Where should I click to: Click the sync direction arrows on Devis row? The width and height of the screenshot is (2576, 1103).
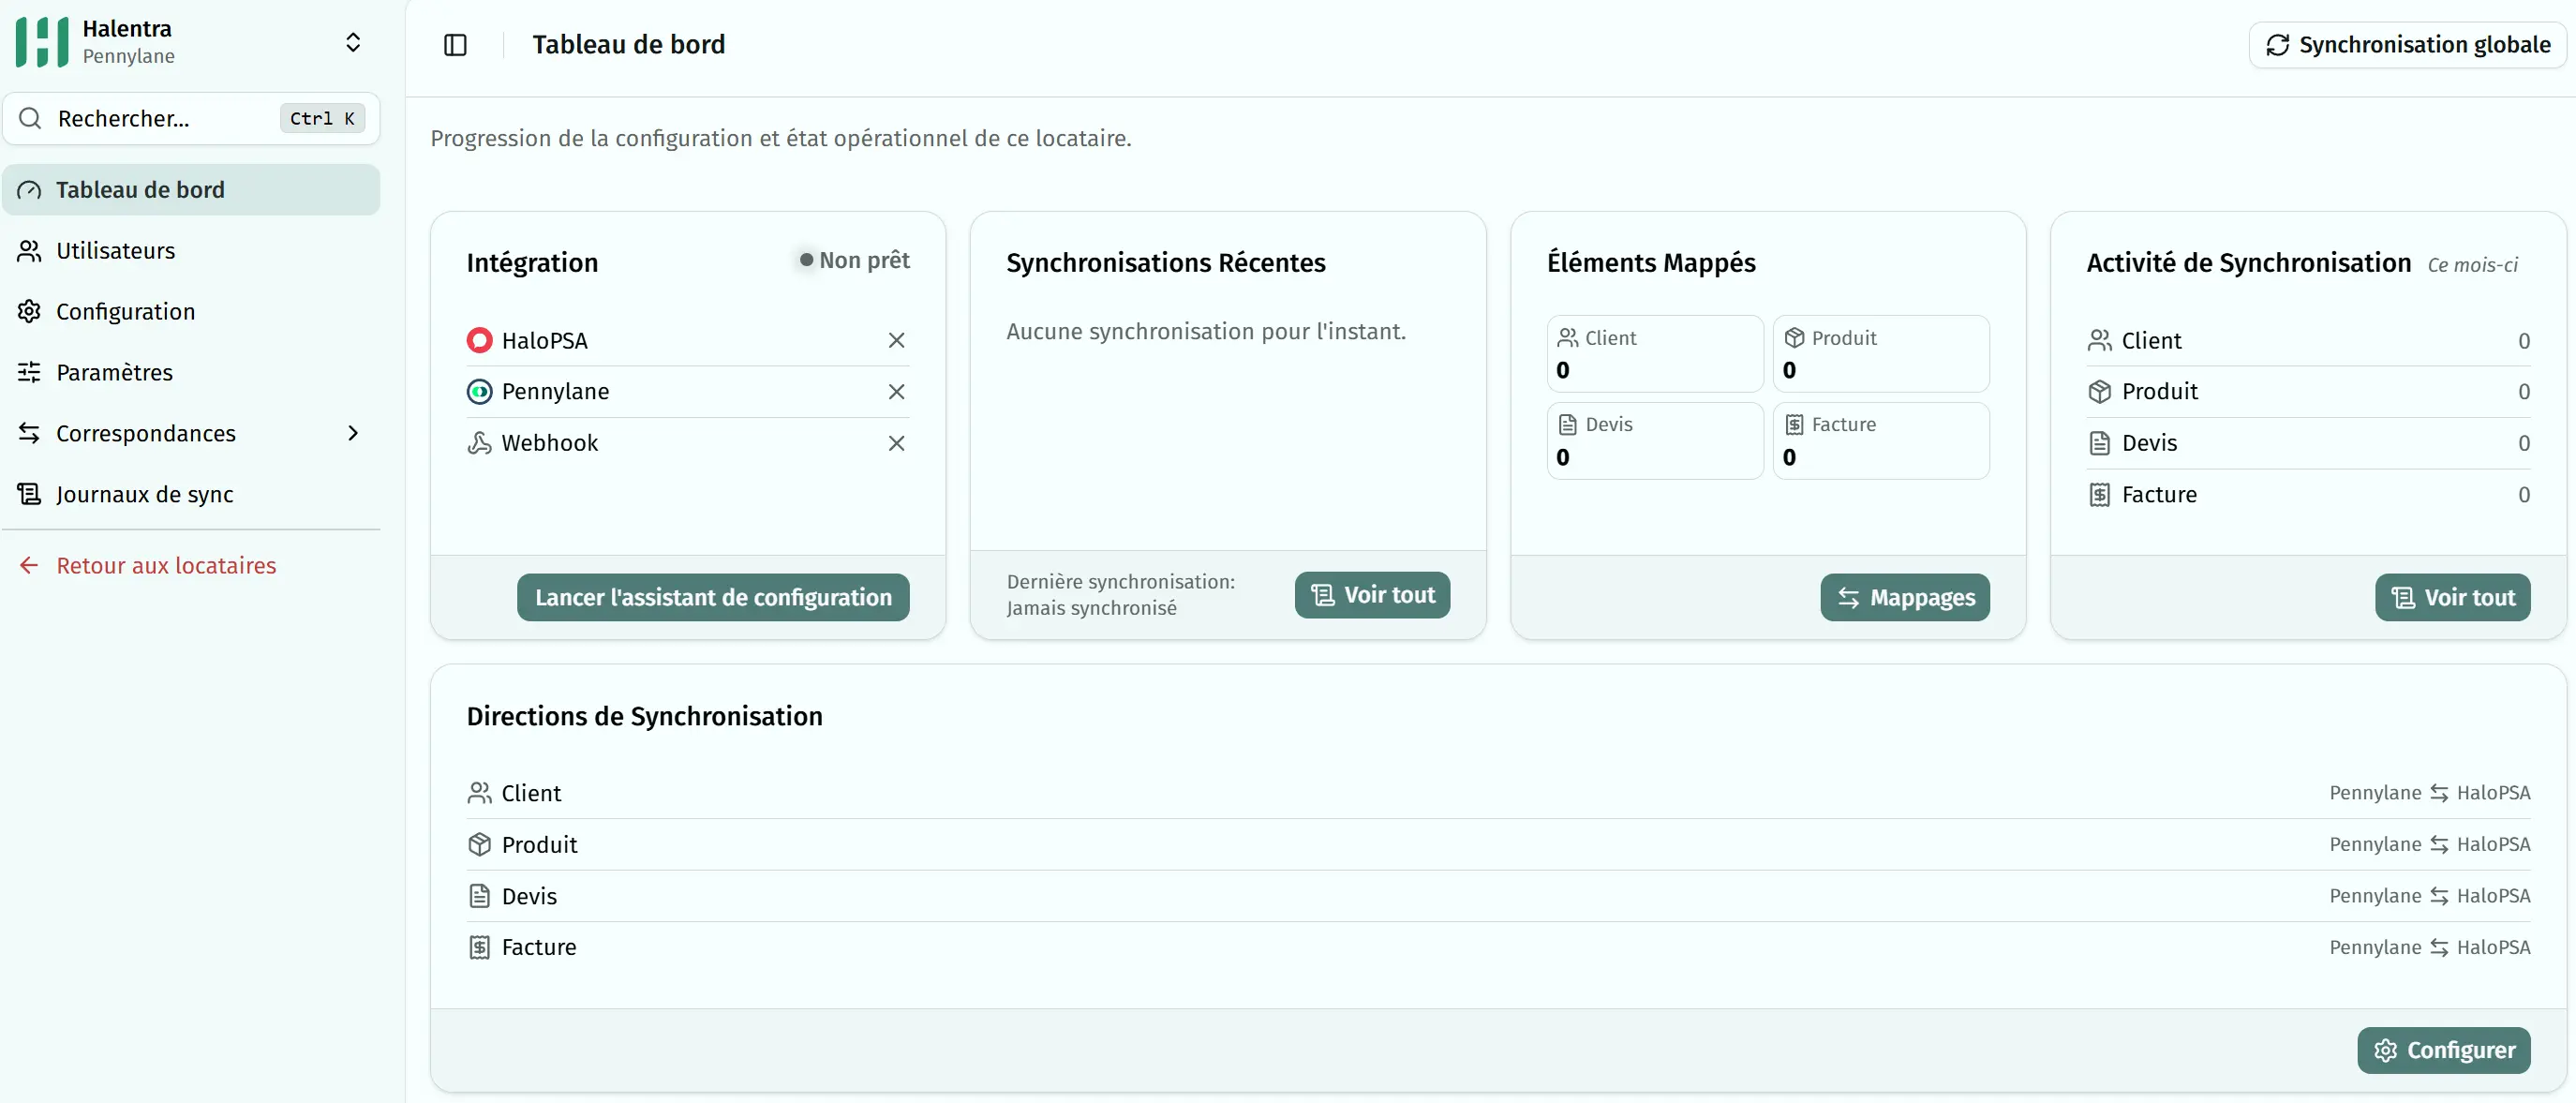tap(2439, 896)
